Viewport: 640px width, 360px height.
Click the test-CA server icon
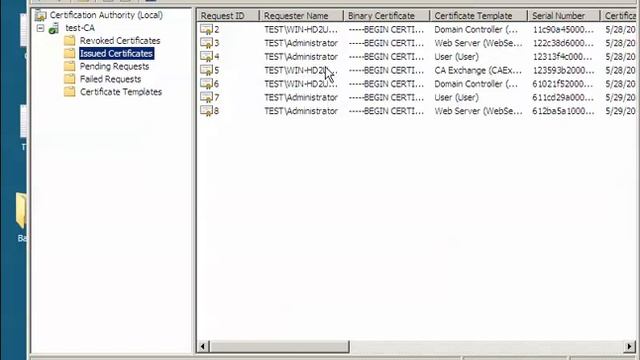pos(54,28)
